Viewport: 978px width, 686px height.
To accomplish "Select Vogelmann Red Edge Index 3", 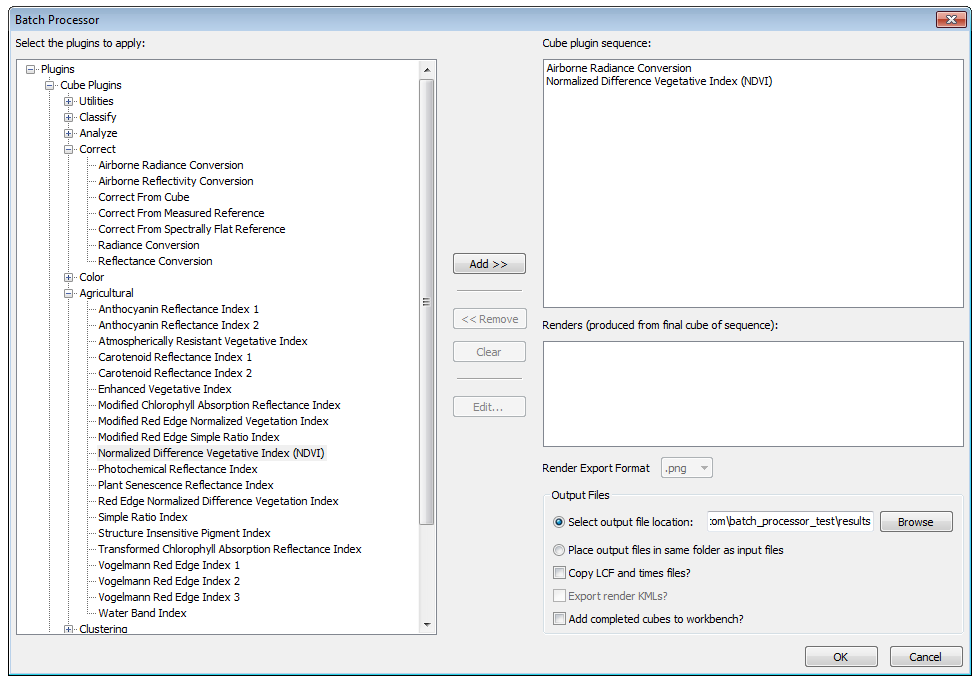I will 169,597.
